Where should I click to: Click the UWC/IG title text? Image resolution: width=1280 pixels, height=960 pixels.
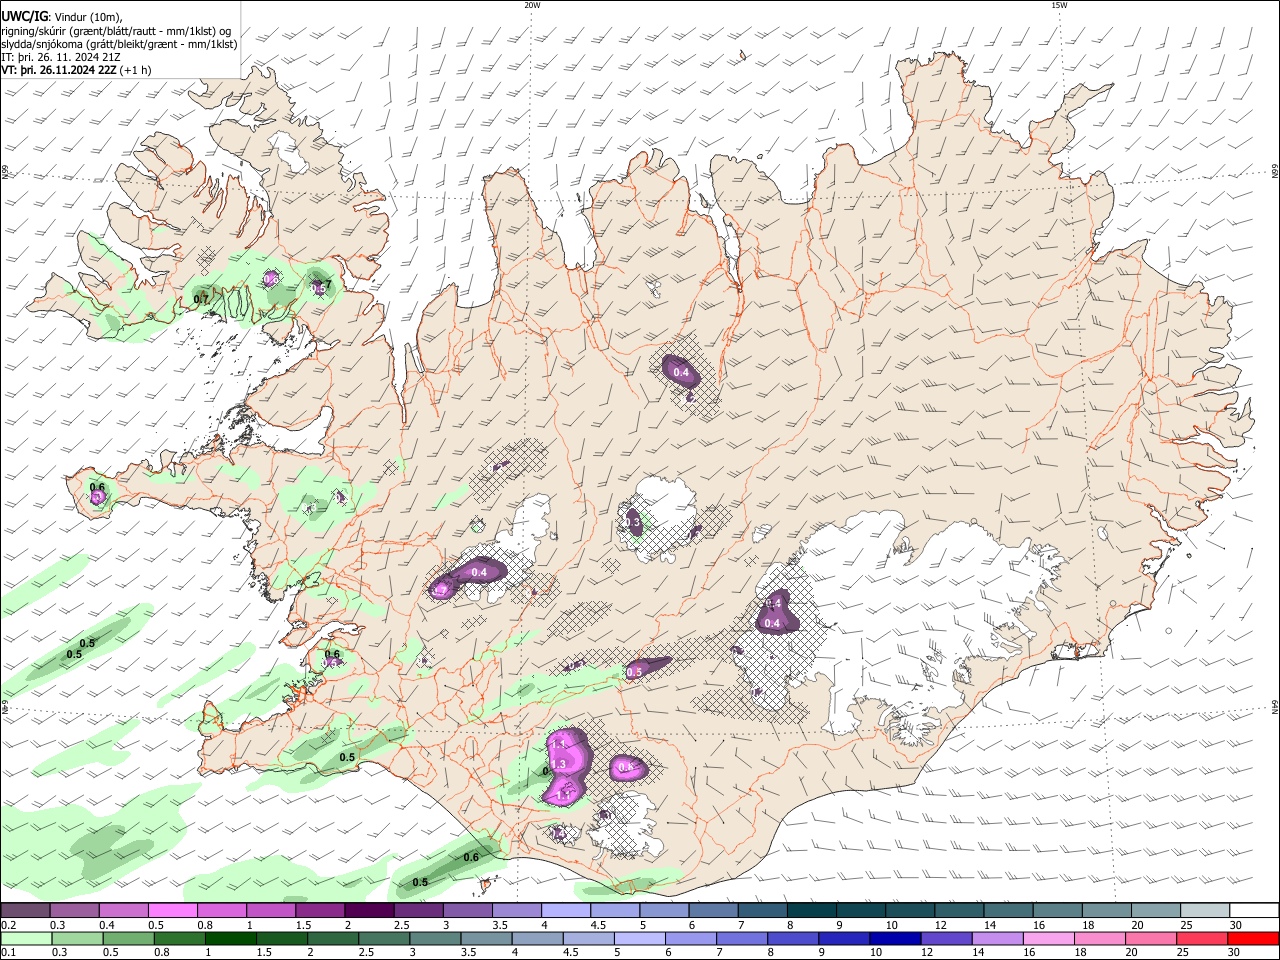(x=23, y=16)
